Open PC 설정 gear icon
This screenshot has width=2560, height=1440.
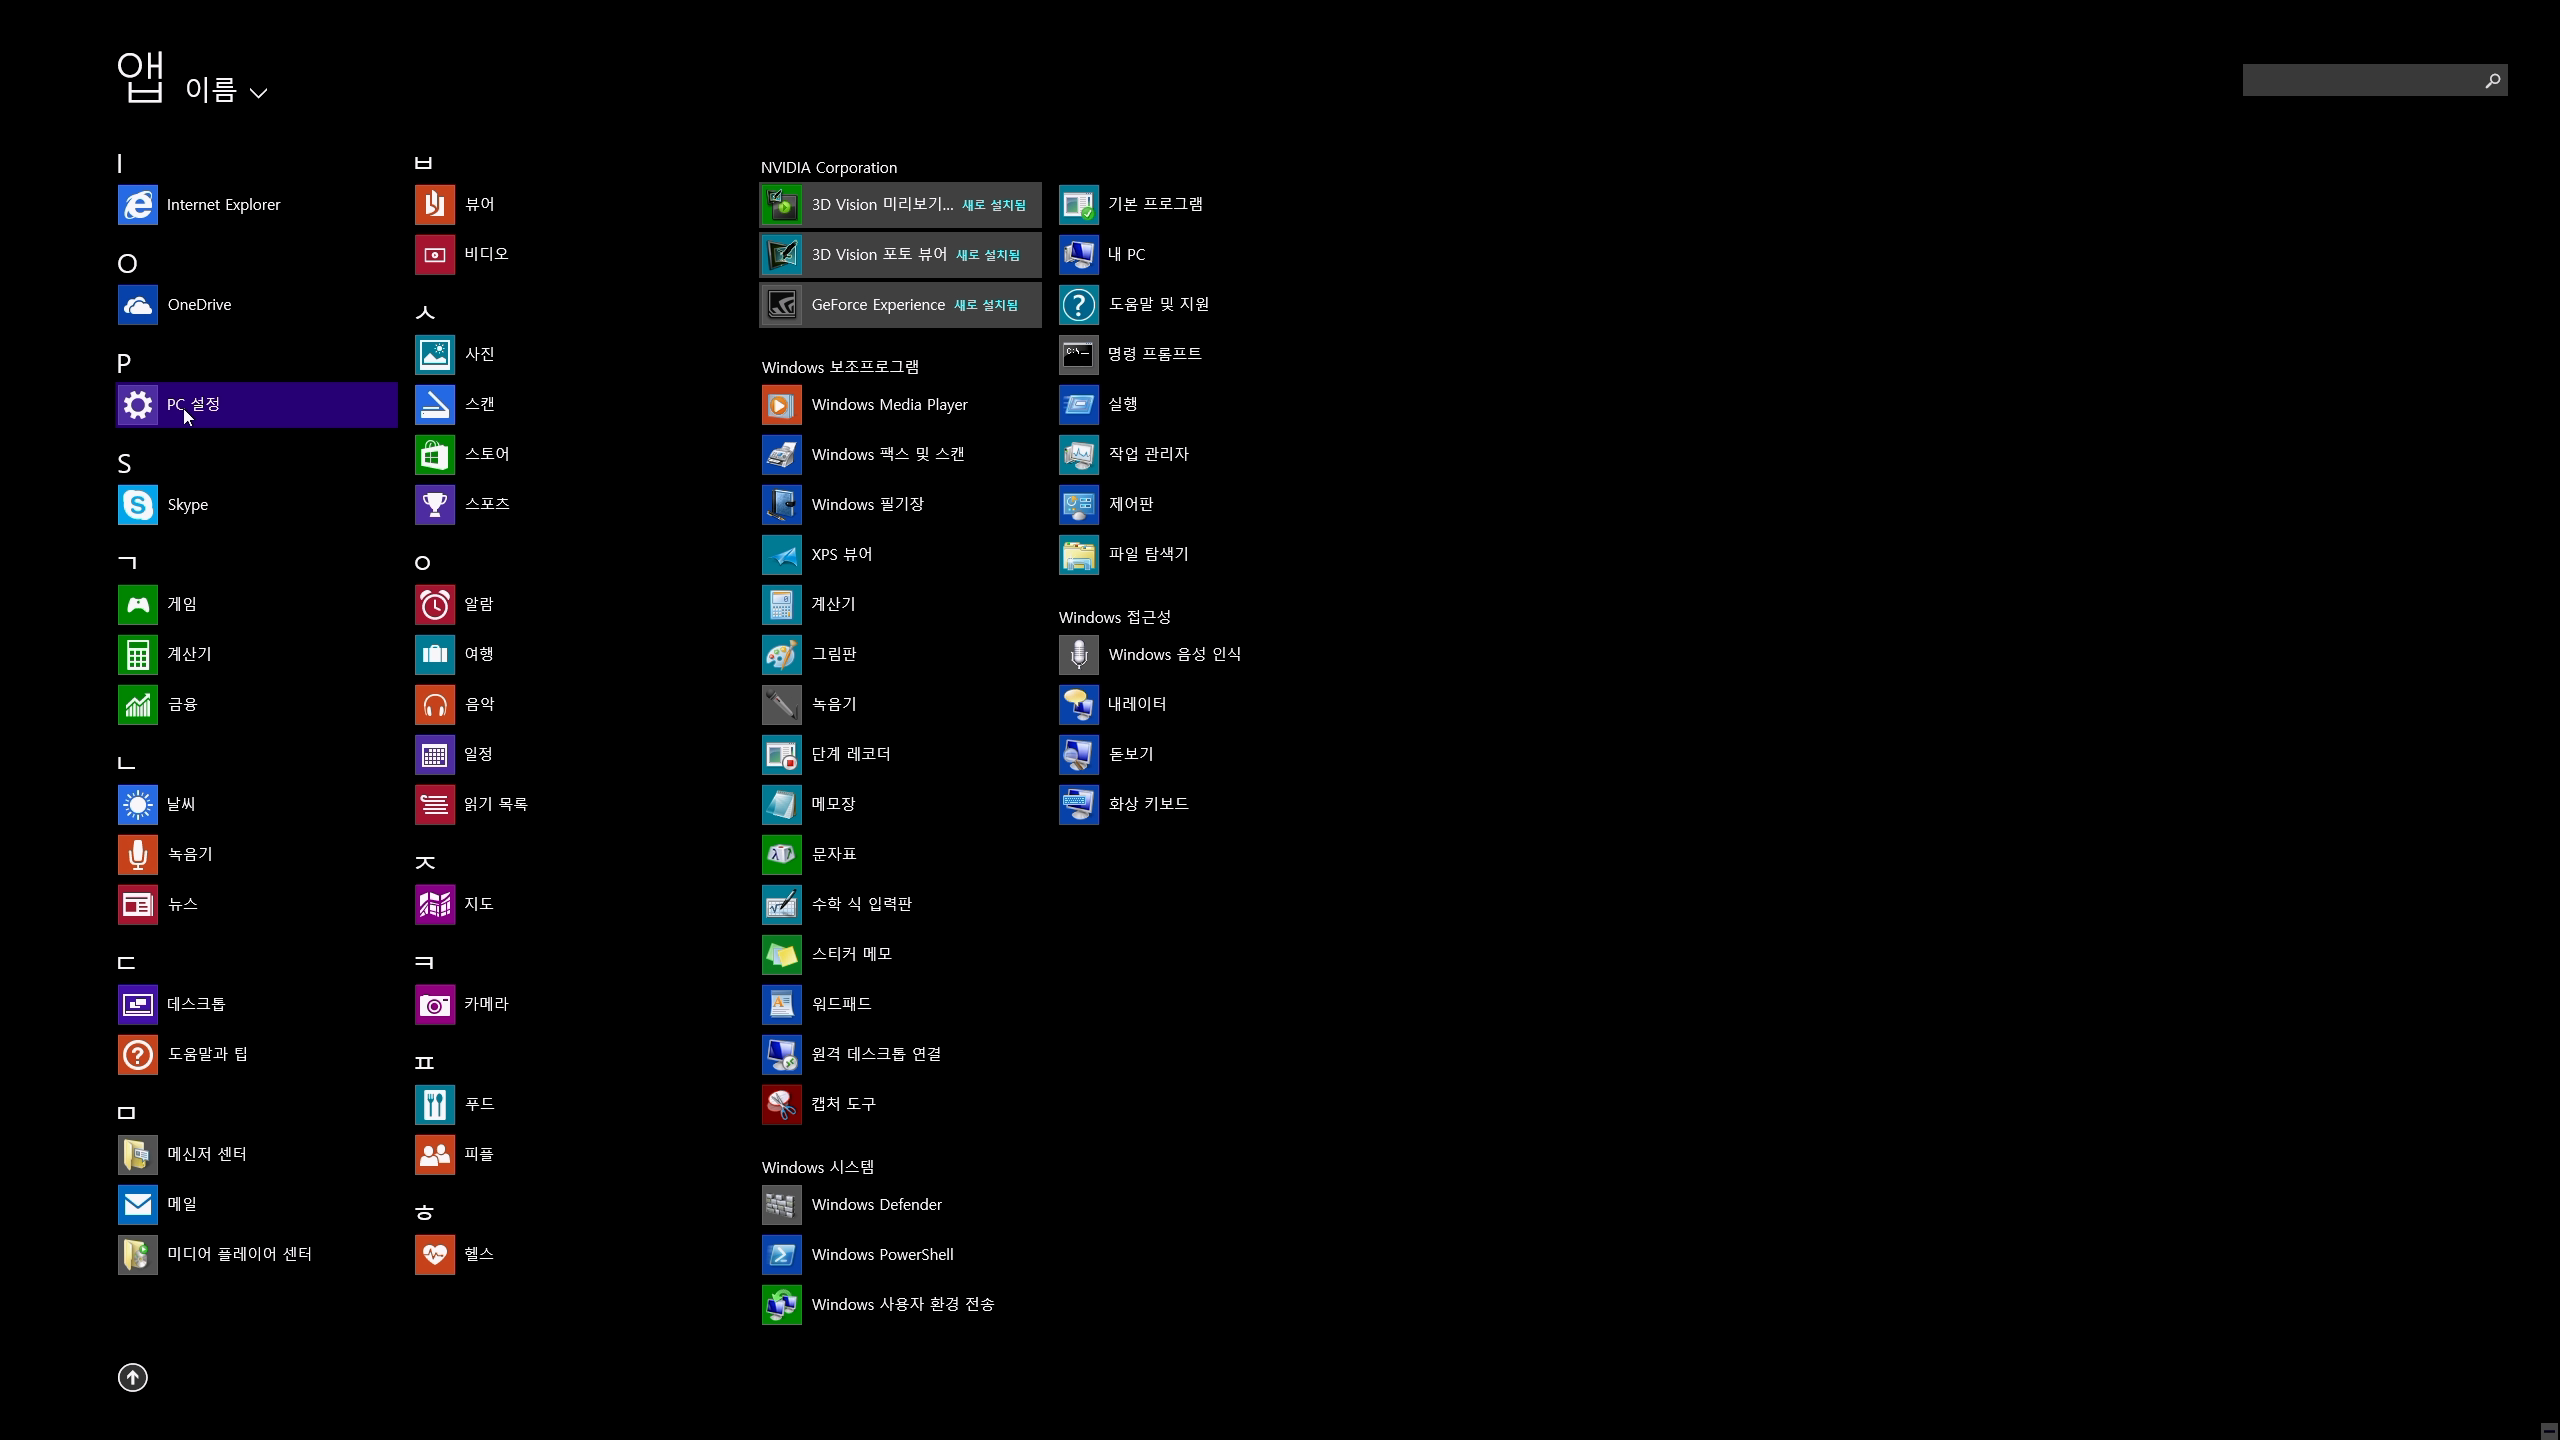point(138,405)
